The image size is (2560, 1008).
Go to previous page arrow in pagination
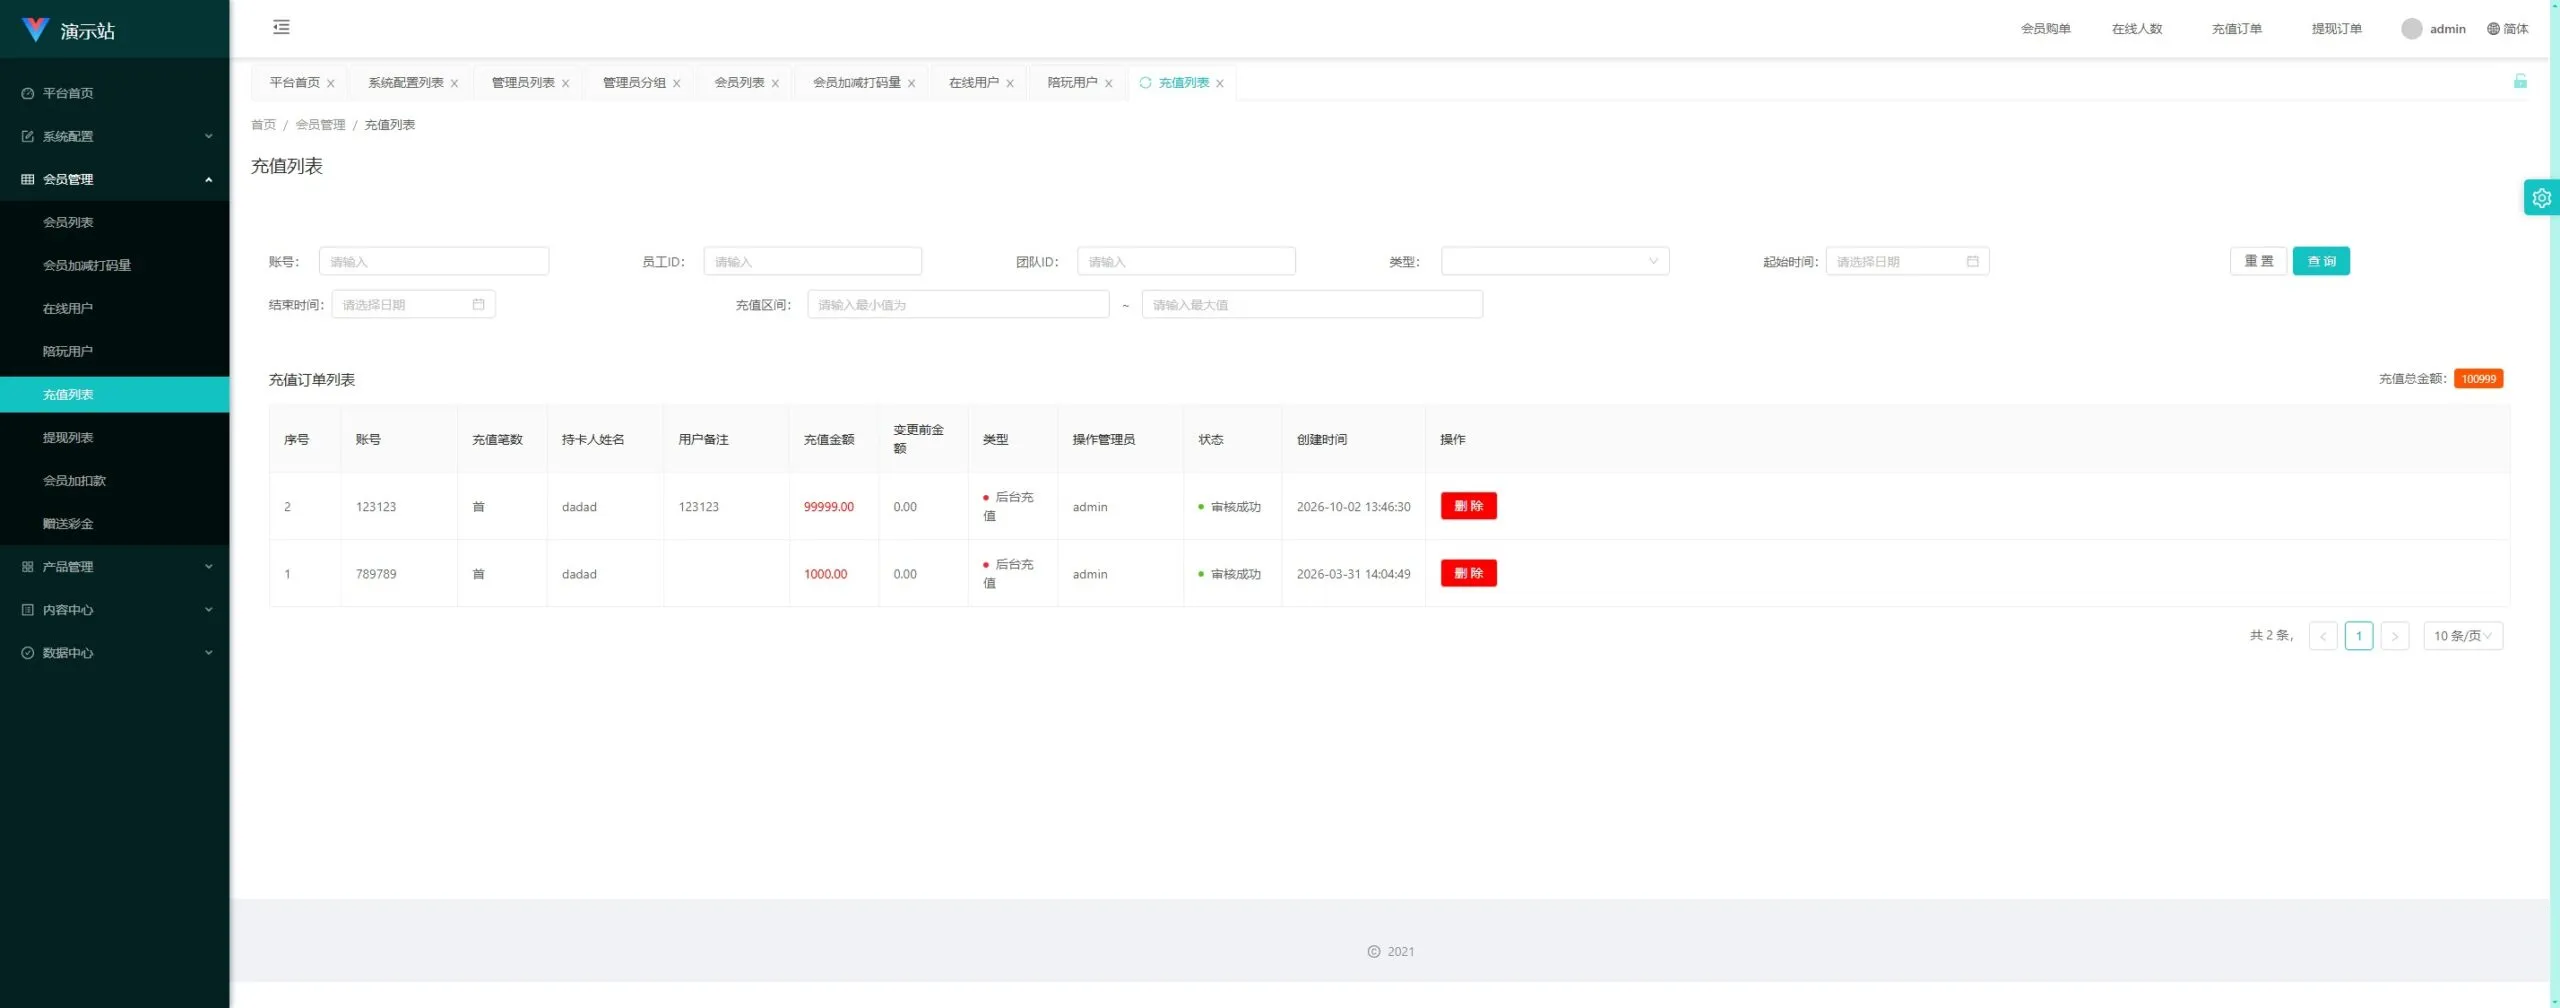[x=2322, y=636]
